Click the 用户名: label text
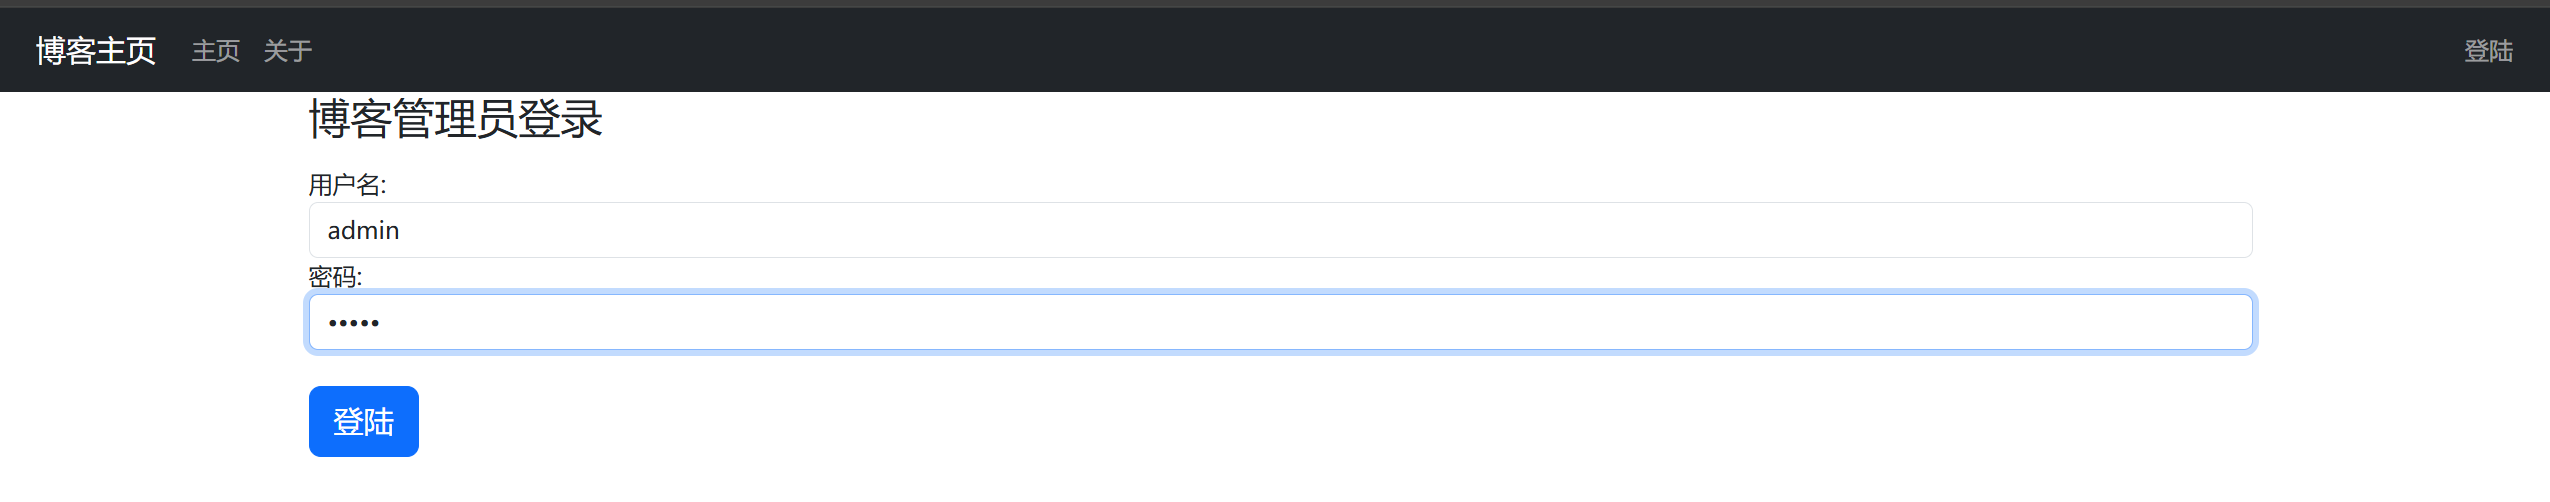The height and width of the screenshot is (502, 2550). (347, 185)
